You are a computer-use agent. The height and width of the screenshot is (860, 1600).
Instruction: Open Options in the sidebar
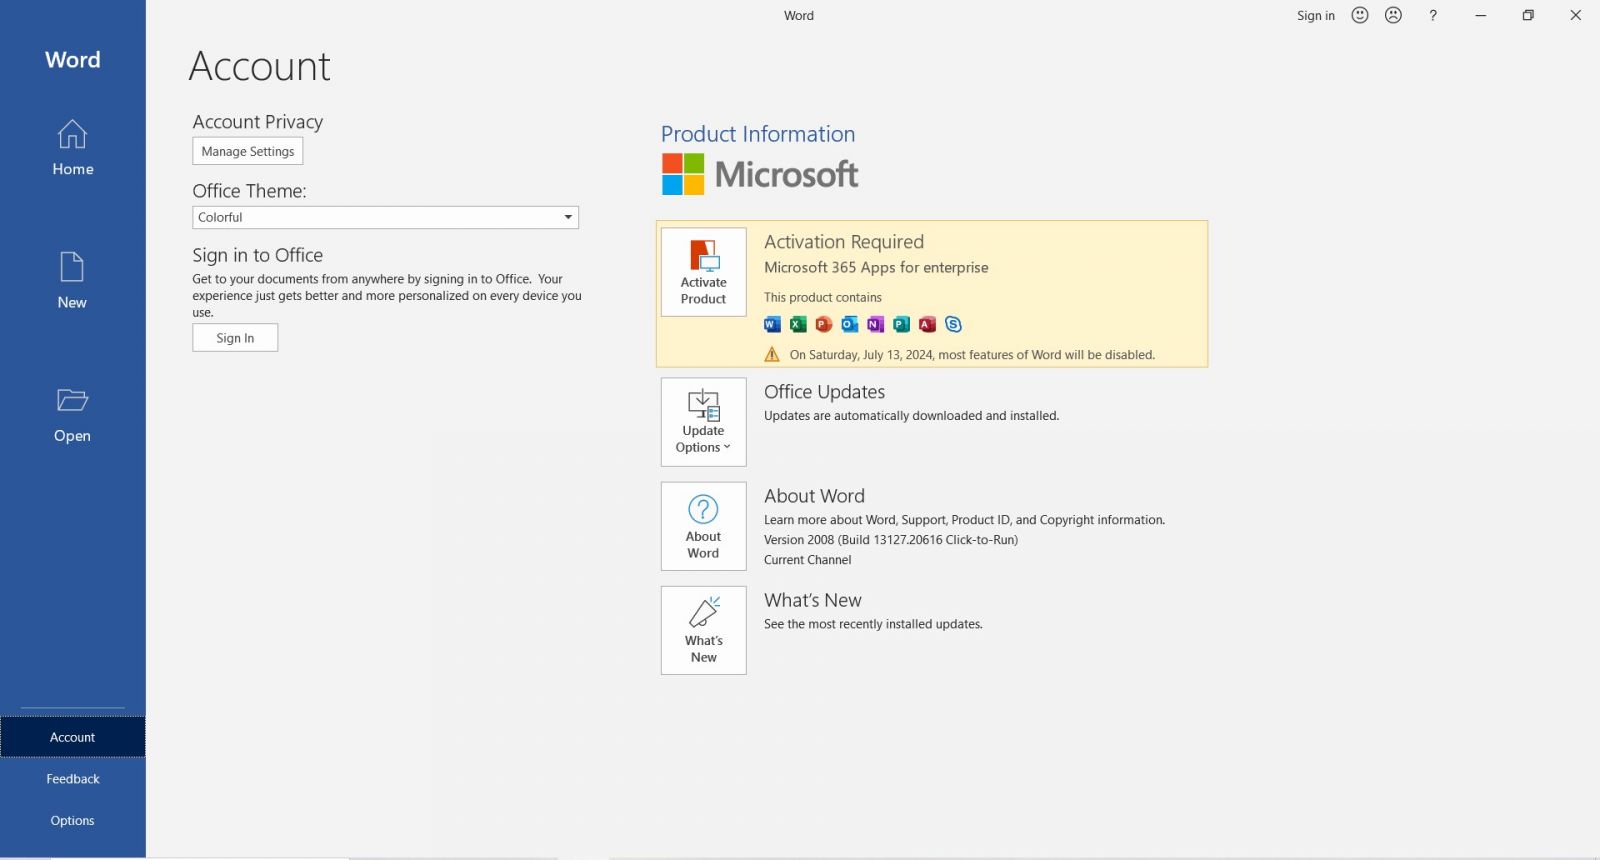(72, 821)
